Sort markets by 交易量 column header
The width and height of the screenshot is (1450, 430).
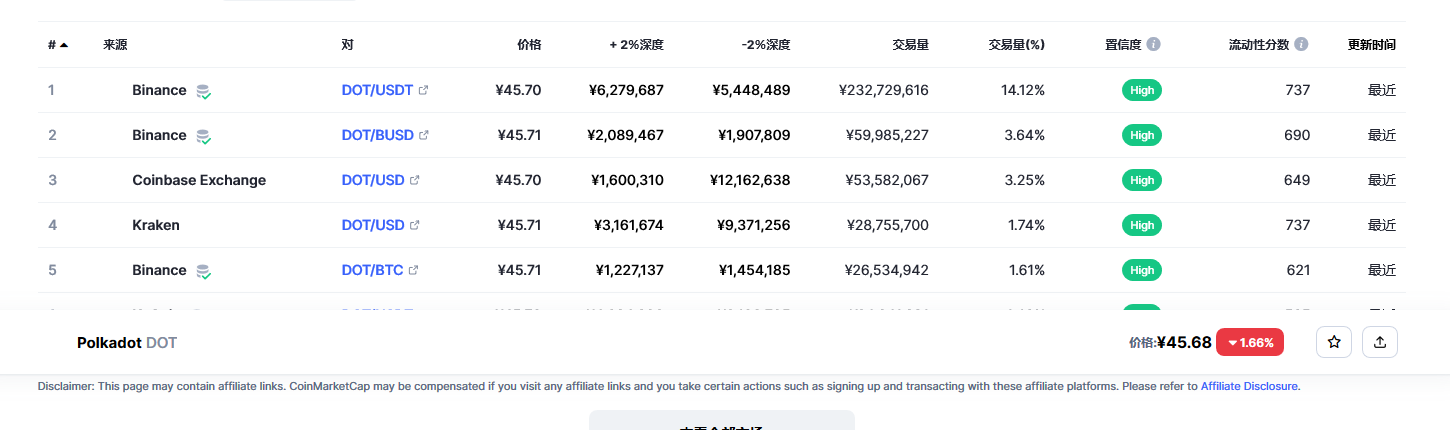click(x=910, y=45)
